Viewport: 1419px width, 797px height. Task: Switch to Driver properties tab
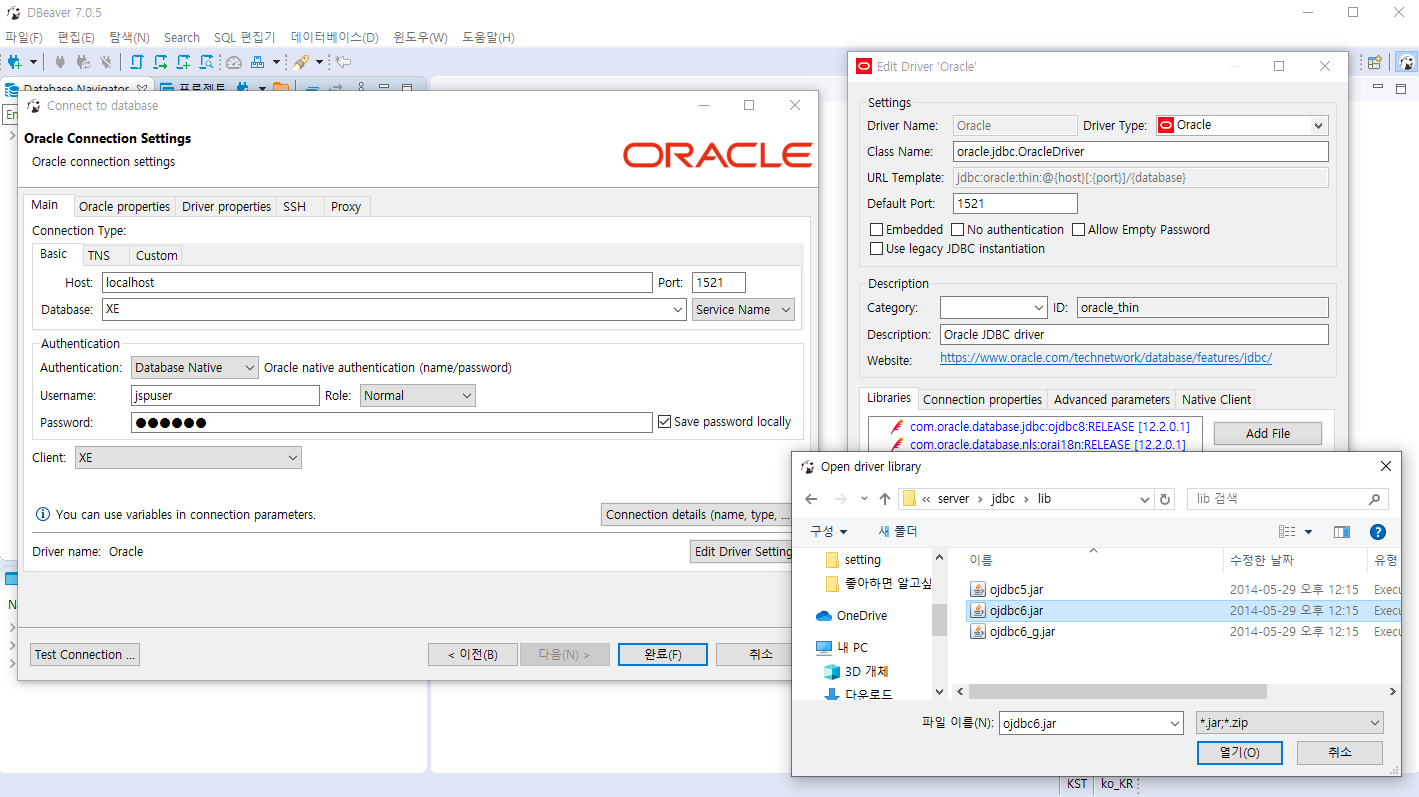coord(227,207)
